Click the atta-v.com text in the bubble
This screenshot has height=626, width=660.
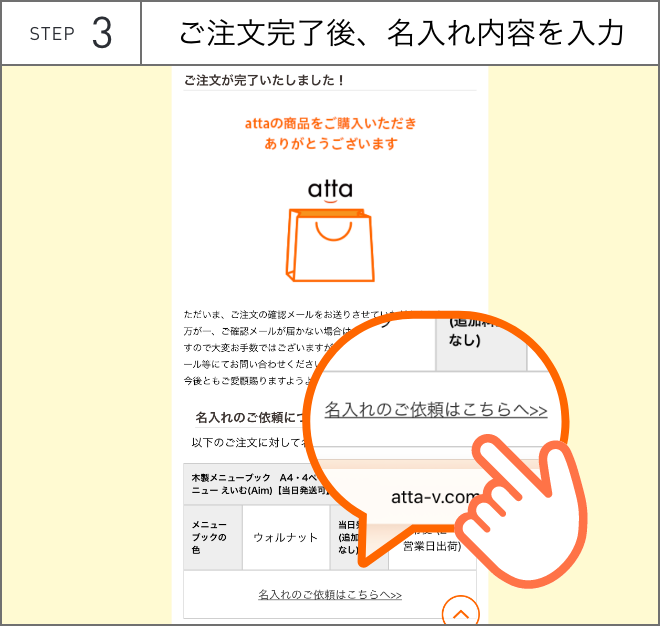tap(436, 497)
